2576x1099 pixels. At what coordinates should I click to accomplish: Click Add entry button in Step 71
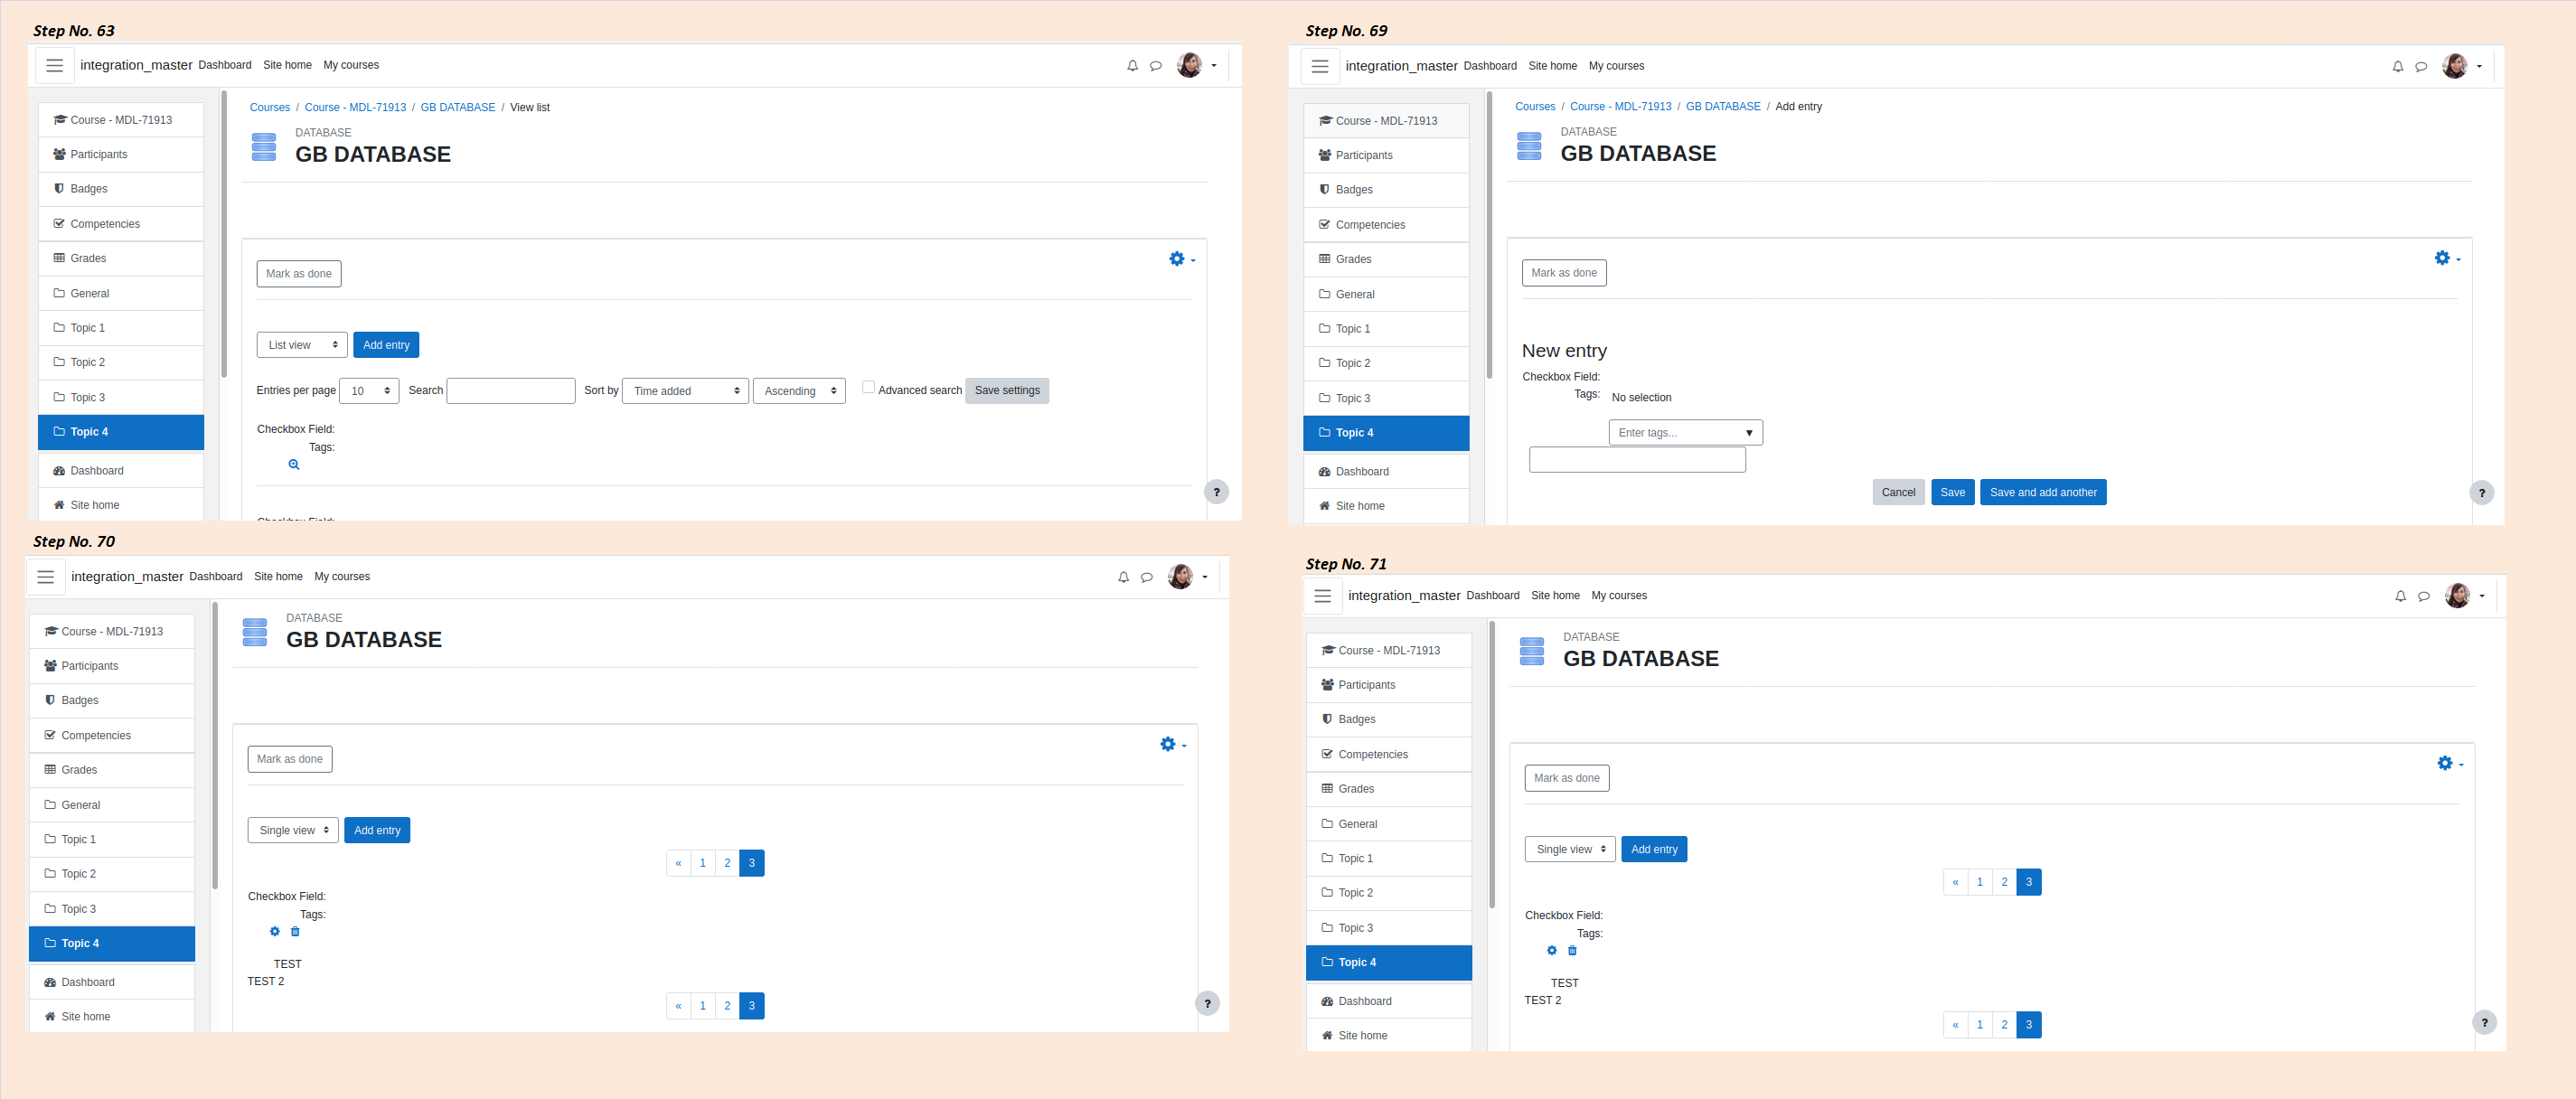[x=1654, y=850]
